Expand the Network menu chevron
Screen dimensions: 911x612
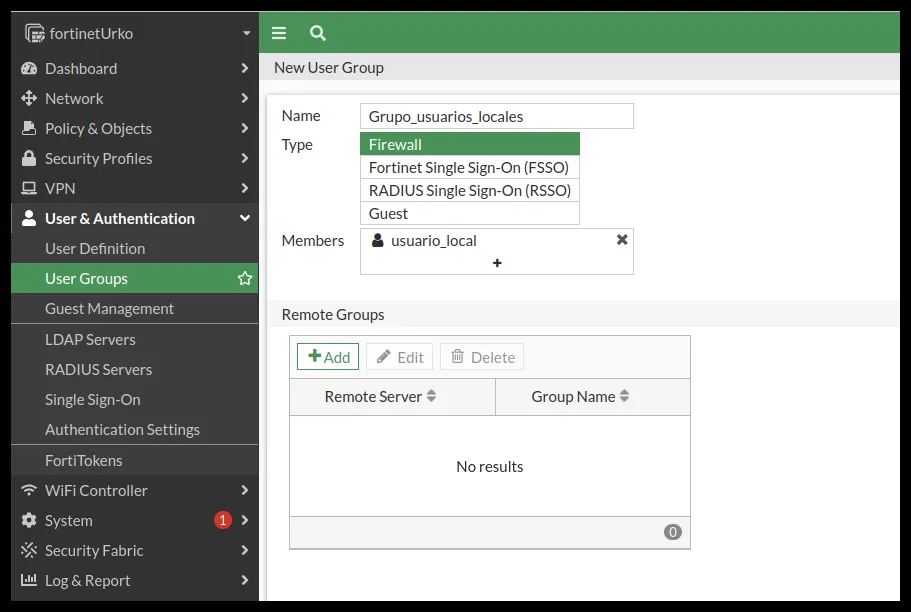(x=245, y=98)
